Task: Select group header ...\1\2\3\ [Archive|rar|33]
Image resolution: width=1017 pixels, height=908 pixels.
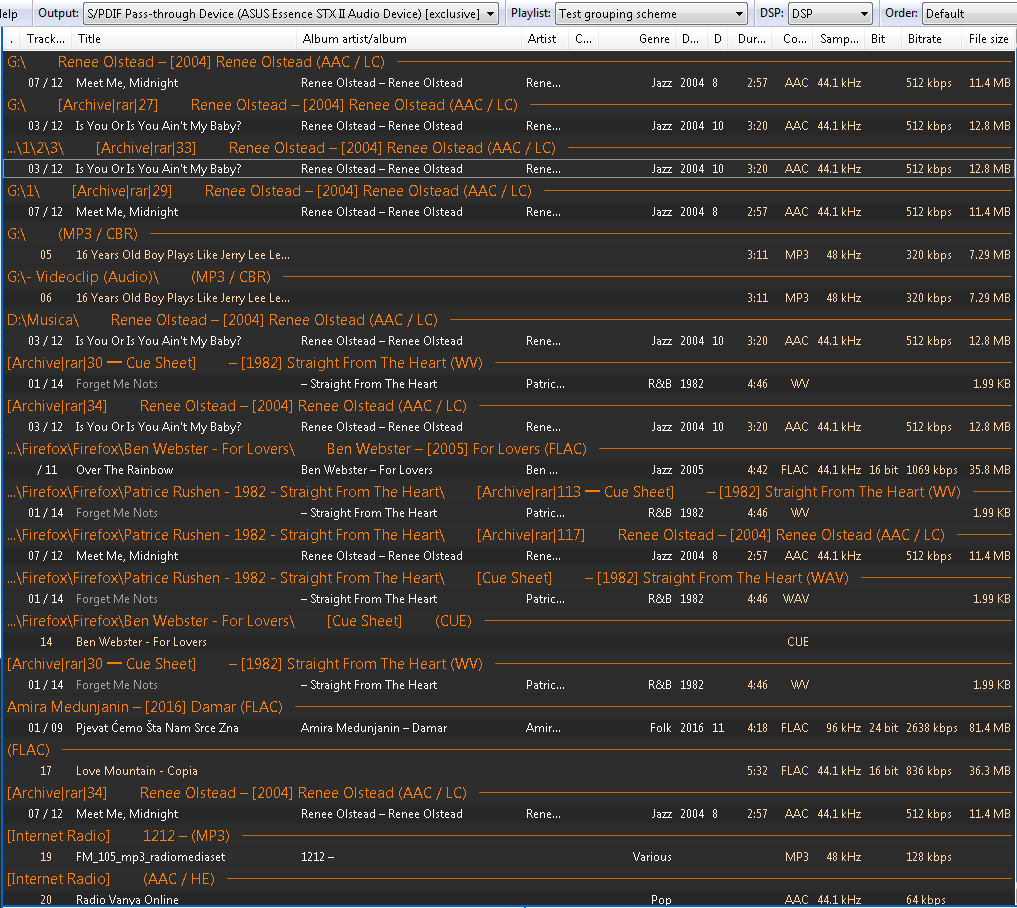Action: tap(508, 148)
